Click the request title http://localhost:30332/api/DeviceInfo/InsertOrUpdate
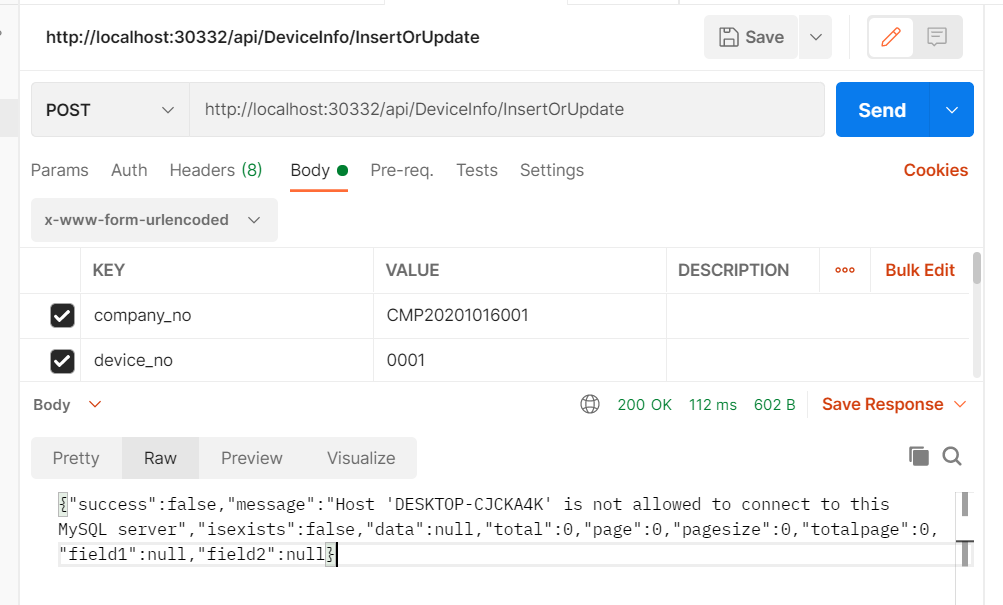 click(262, 37)
